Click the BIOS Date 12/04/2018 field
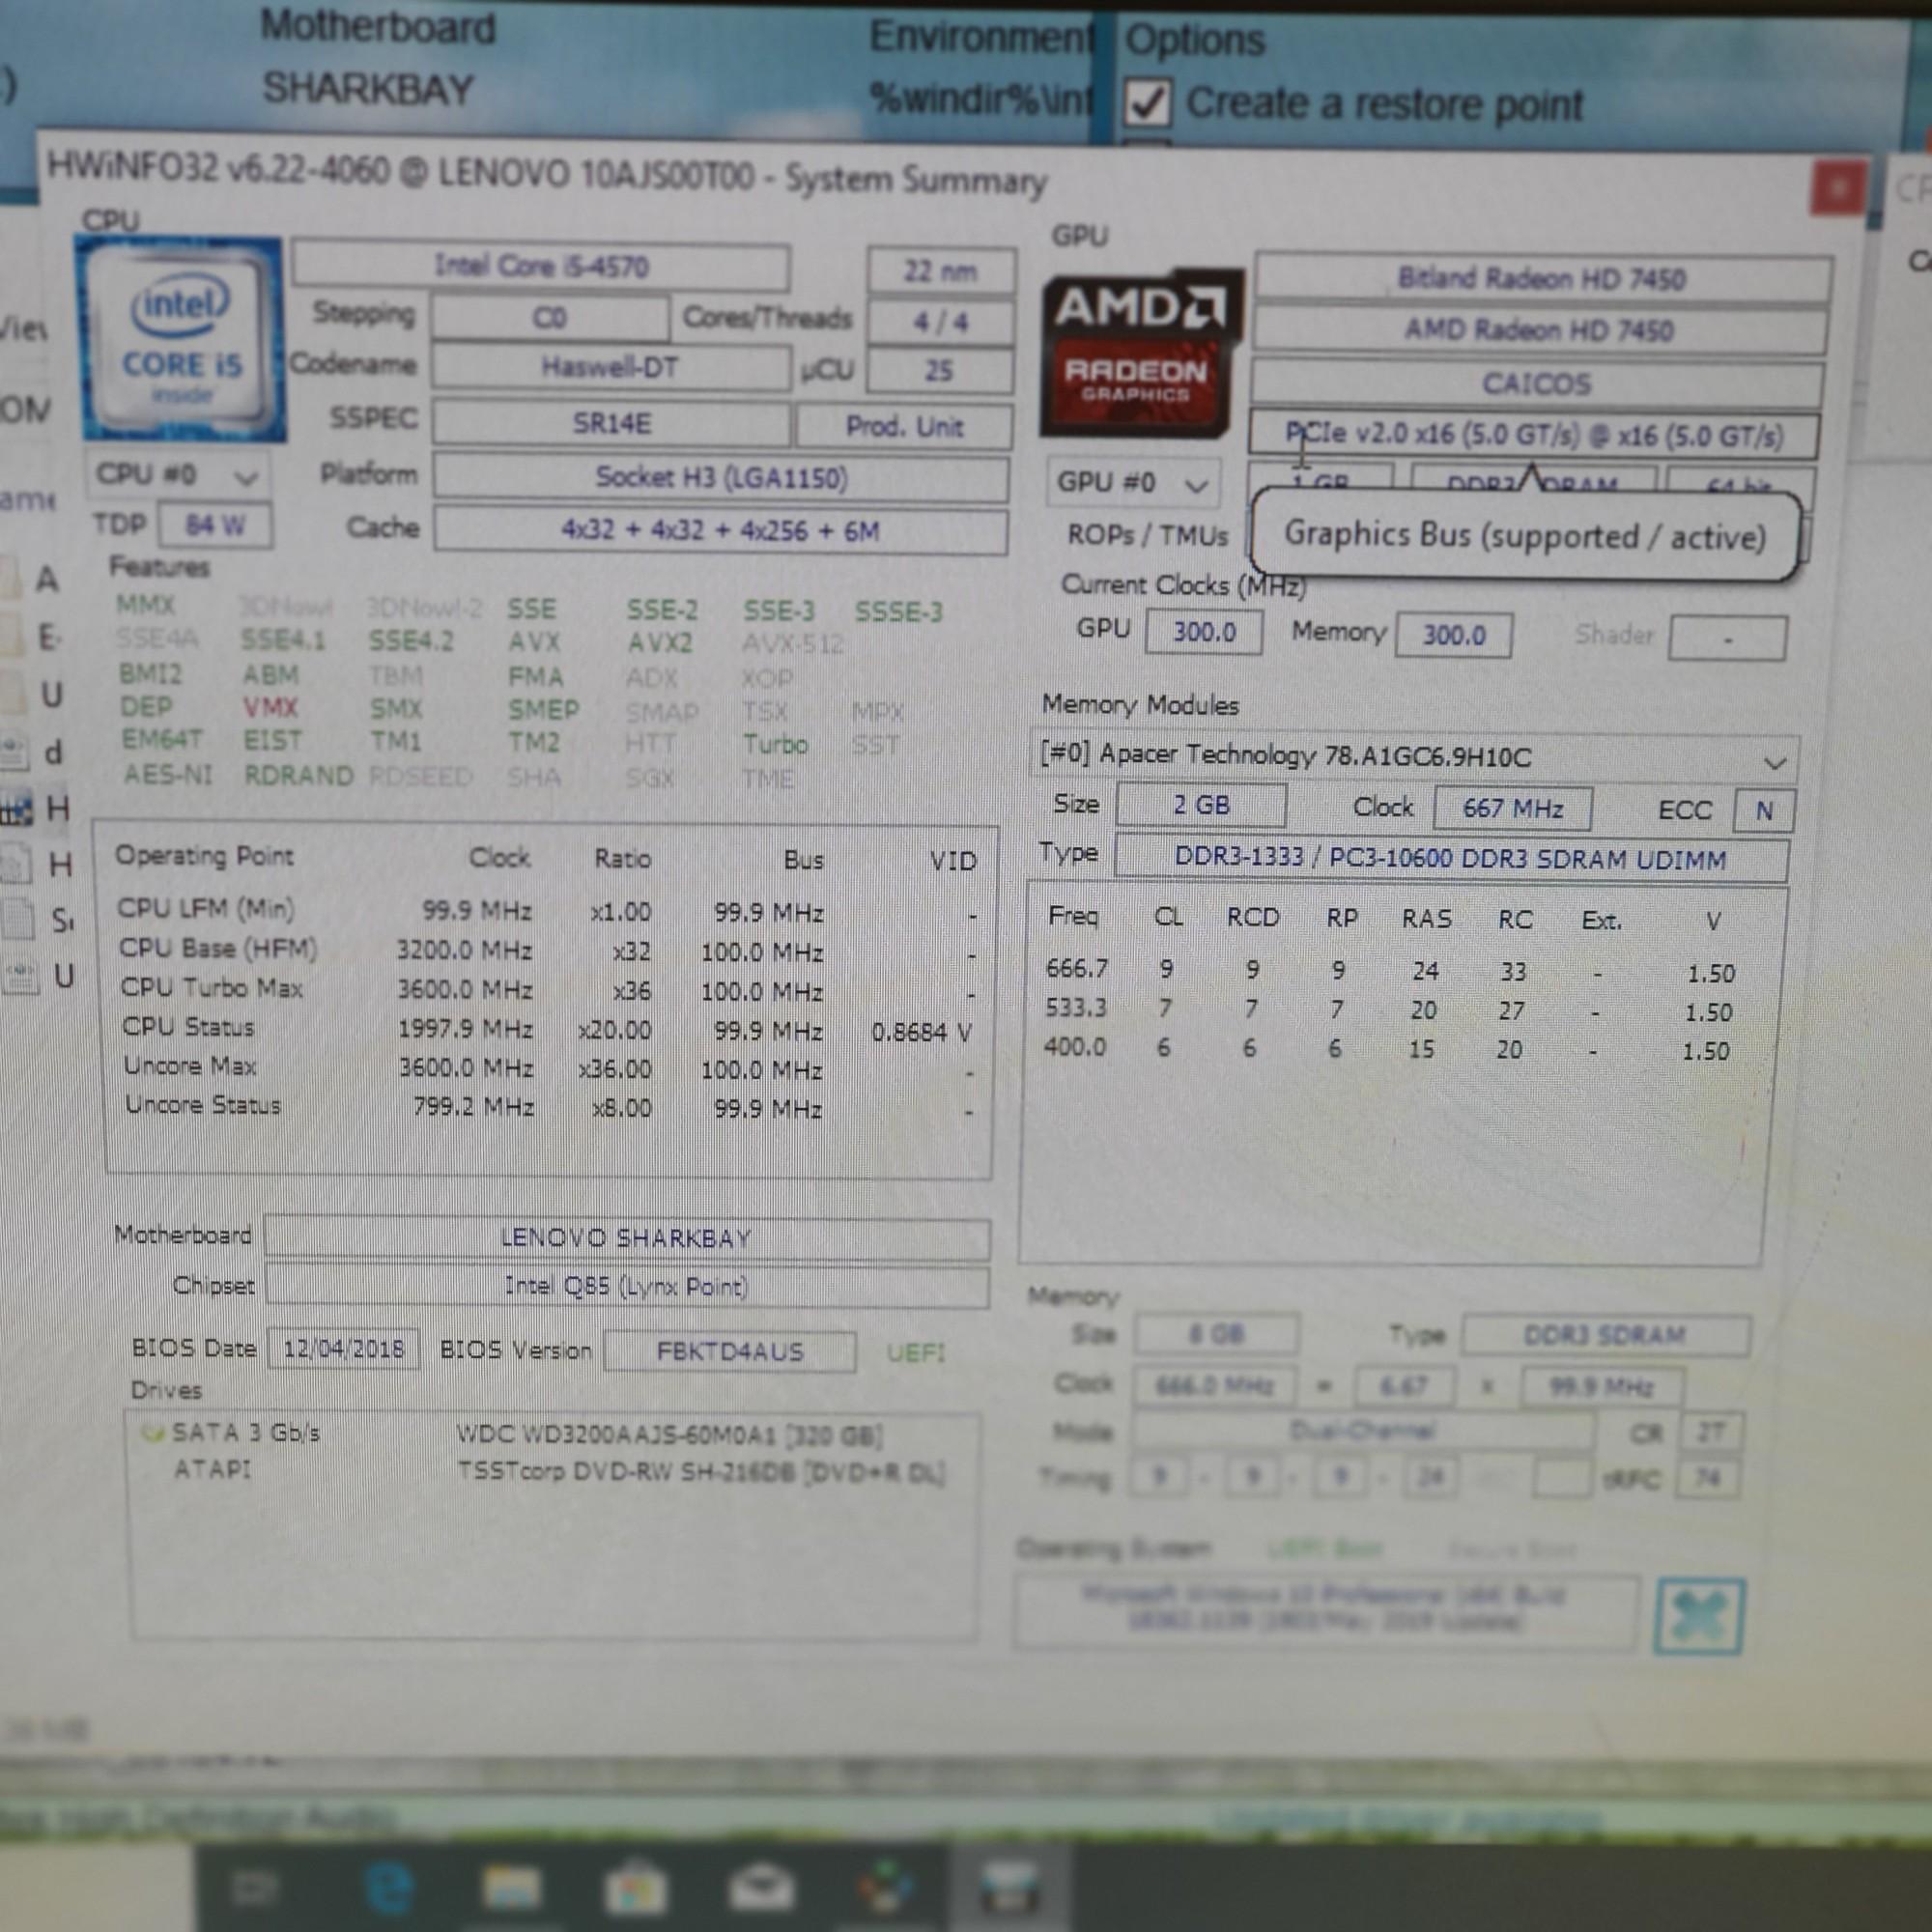Screen dimensions: 1932x1932 point(343,1349)
